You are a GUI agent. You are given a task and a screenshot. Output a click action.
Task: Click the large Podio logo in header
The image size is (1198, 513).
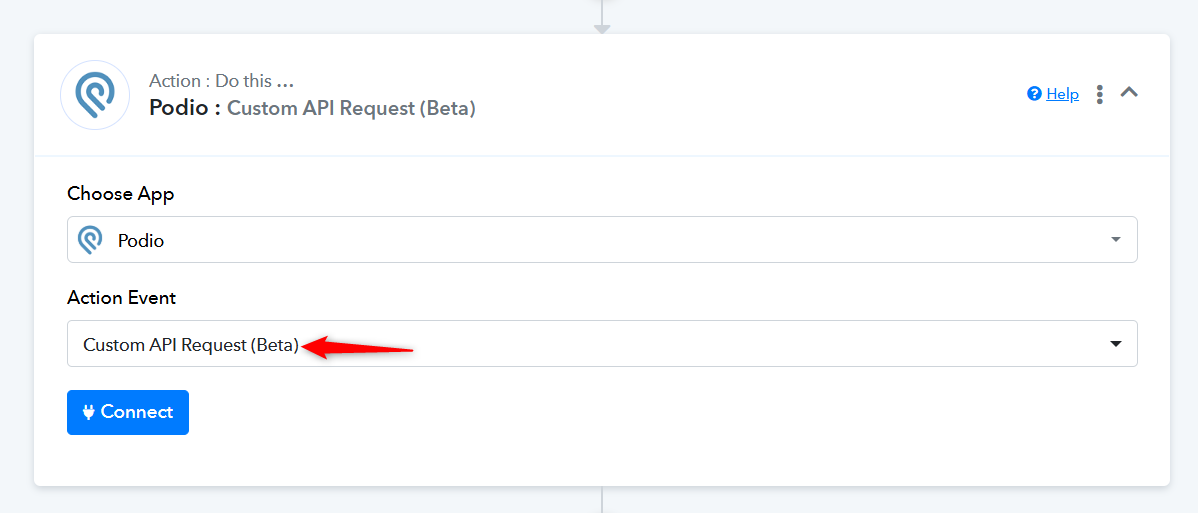[x=95, y=95]
